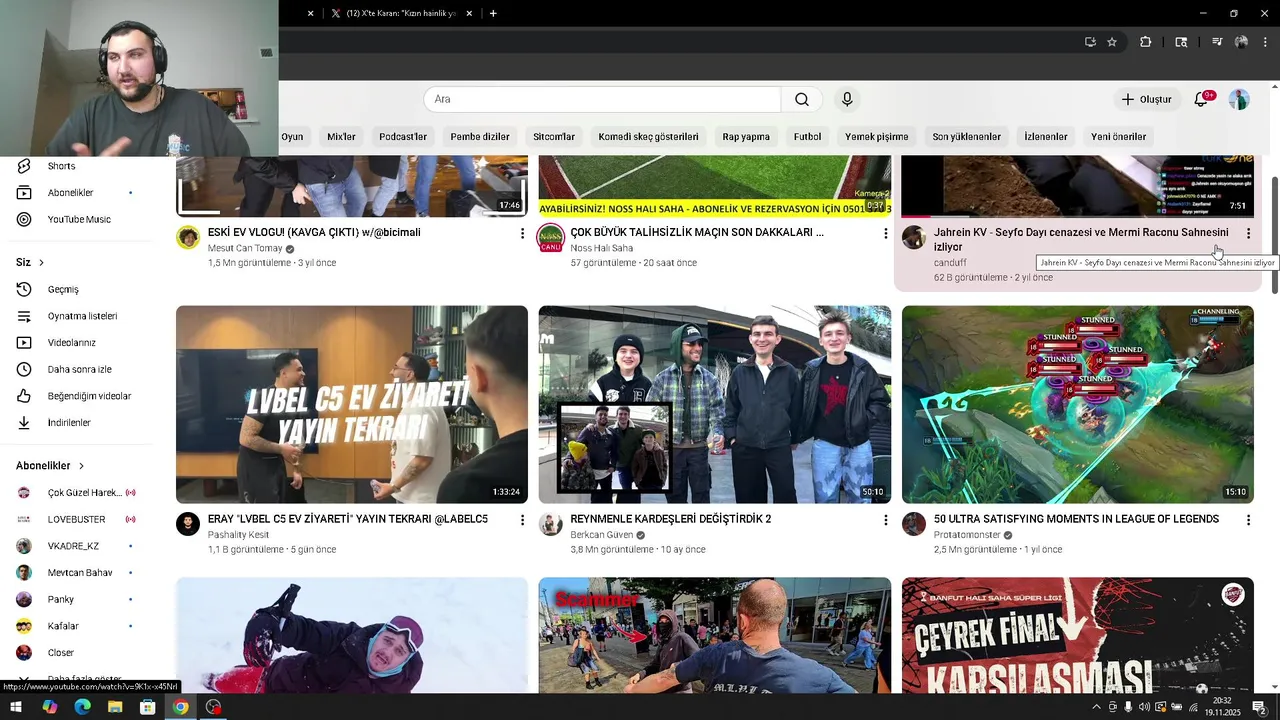Type in the Ara search field

click(x=602, y=99)
